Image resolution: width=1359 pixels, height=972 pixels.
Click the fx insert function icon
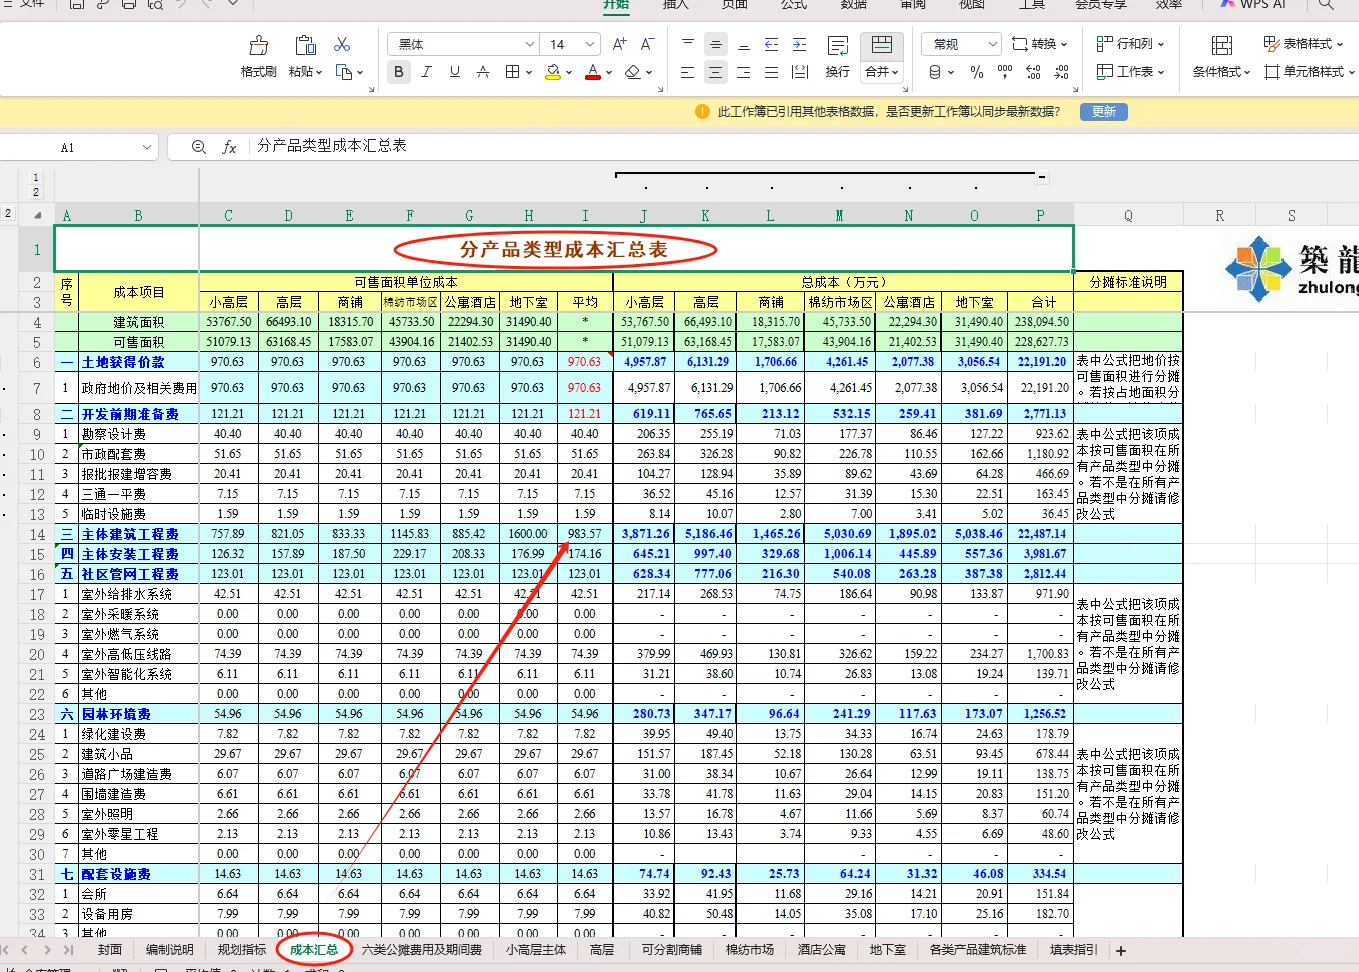(x=229, y=147)
